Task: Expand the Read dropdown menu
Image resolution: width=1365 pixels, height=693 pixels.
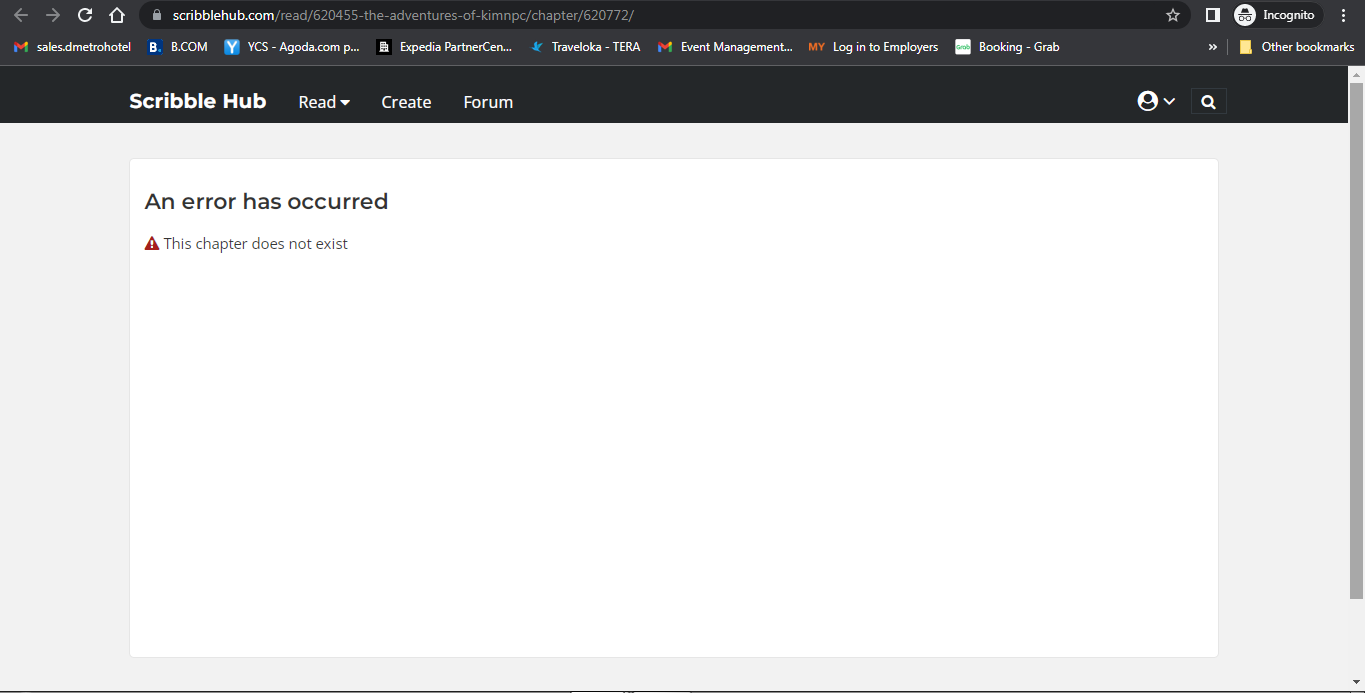Action: 324,102
